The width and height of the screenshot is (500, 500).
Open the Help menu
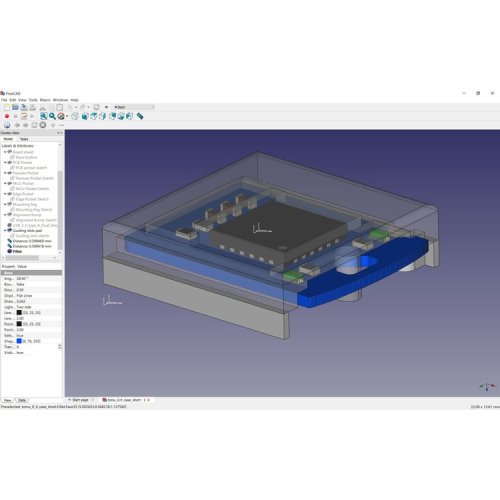point(74,100)
